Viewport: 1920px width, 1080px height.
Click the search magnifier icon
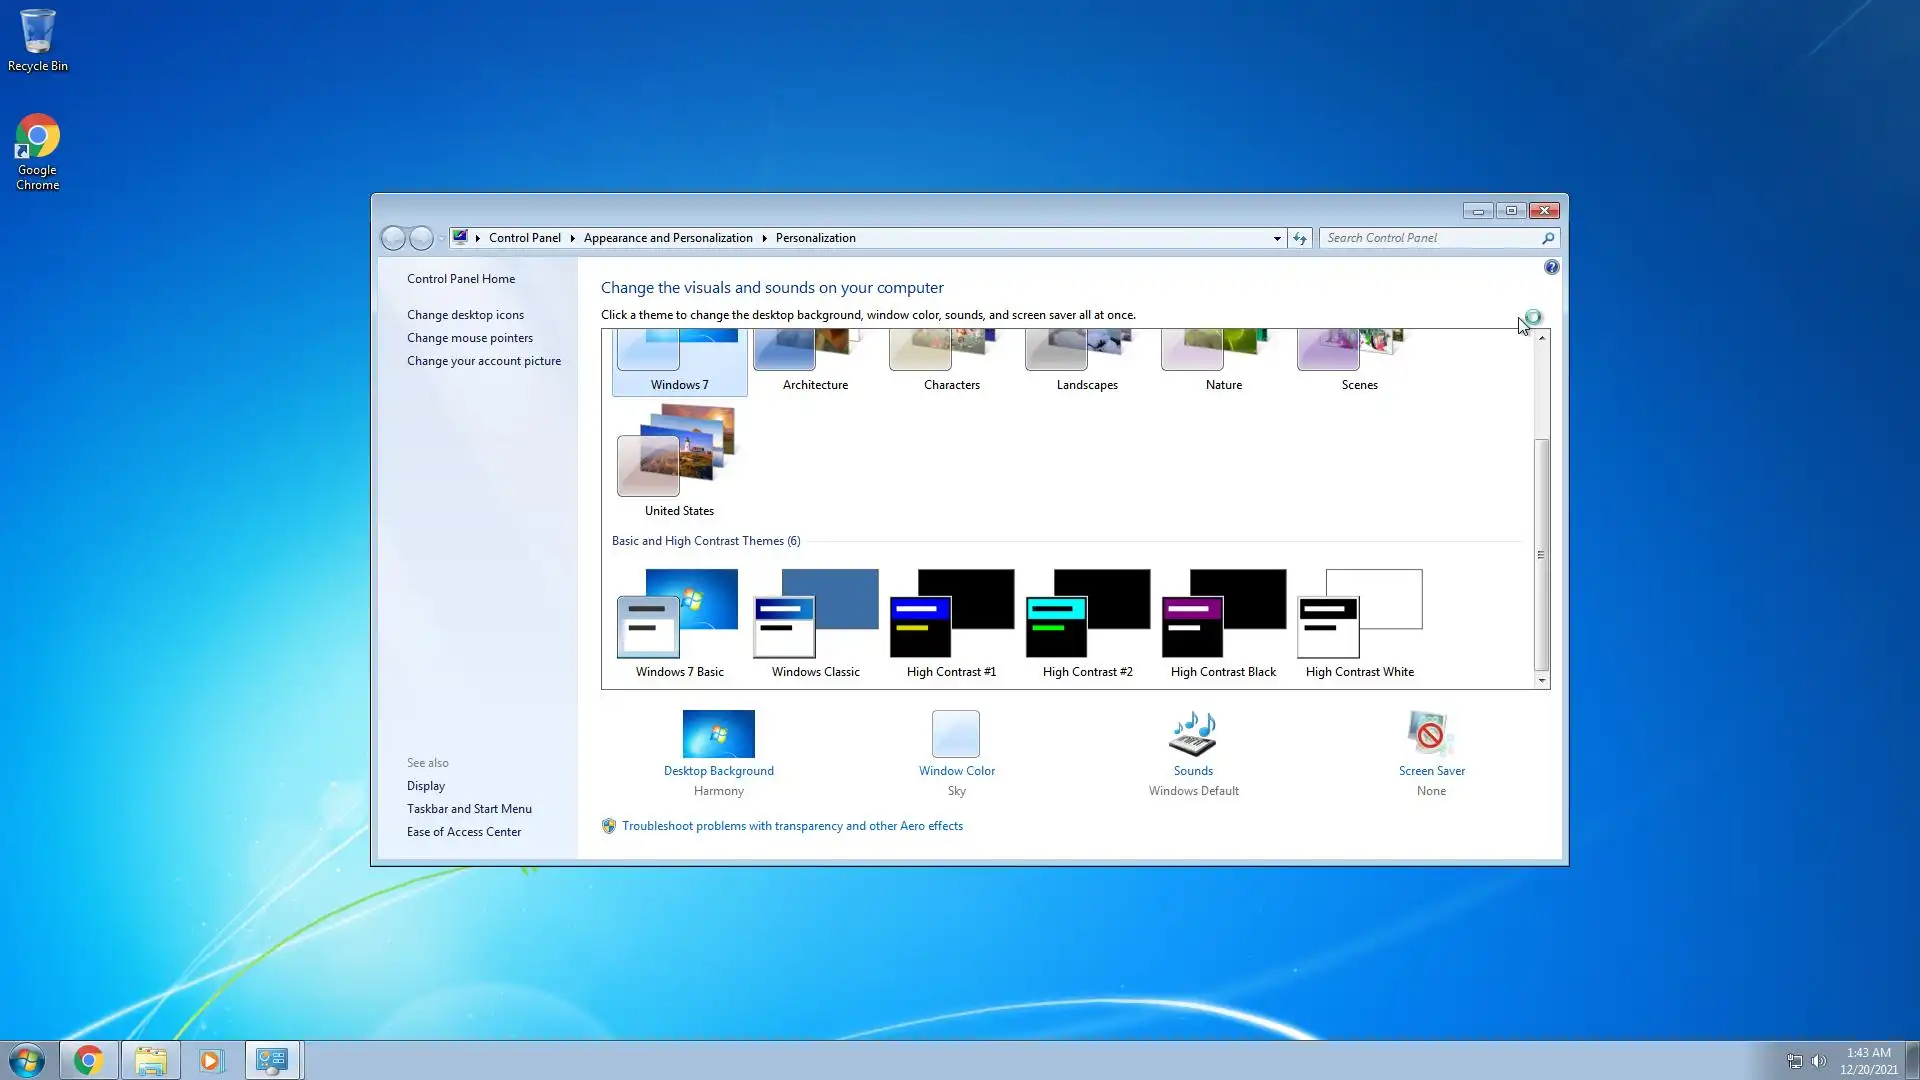1547,238
